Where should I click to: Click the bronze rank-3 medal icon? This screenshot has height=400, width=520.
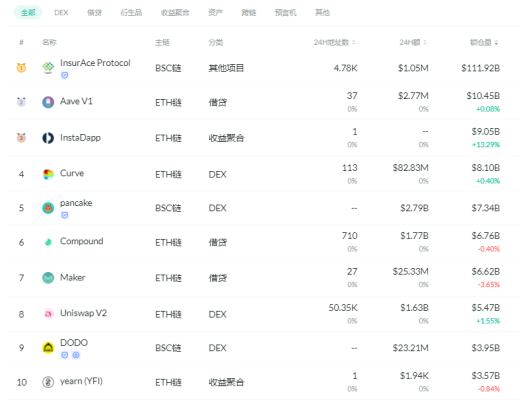coord(21,137)
